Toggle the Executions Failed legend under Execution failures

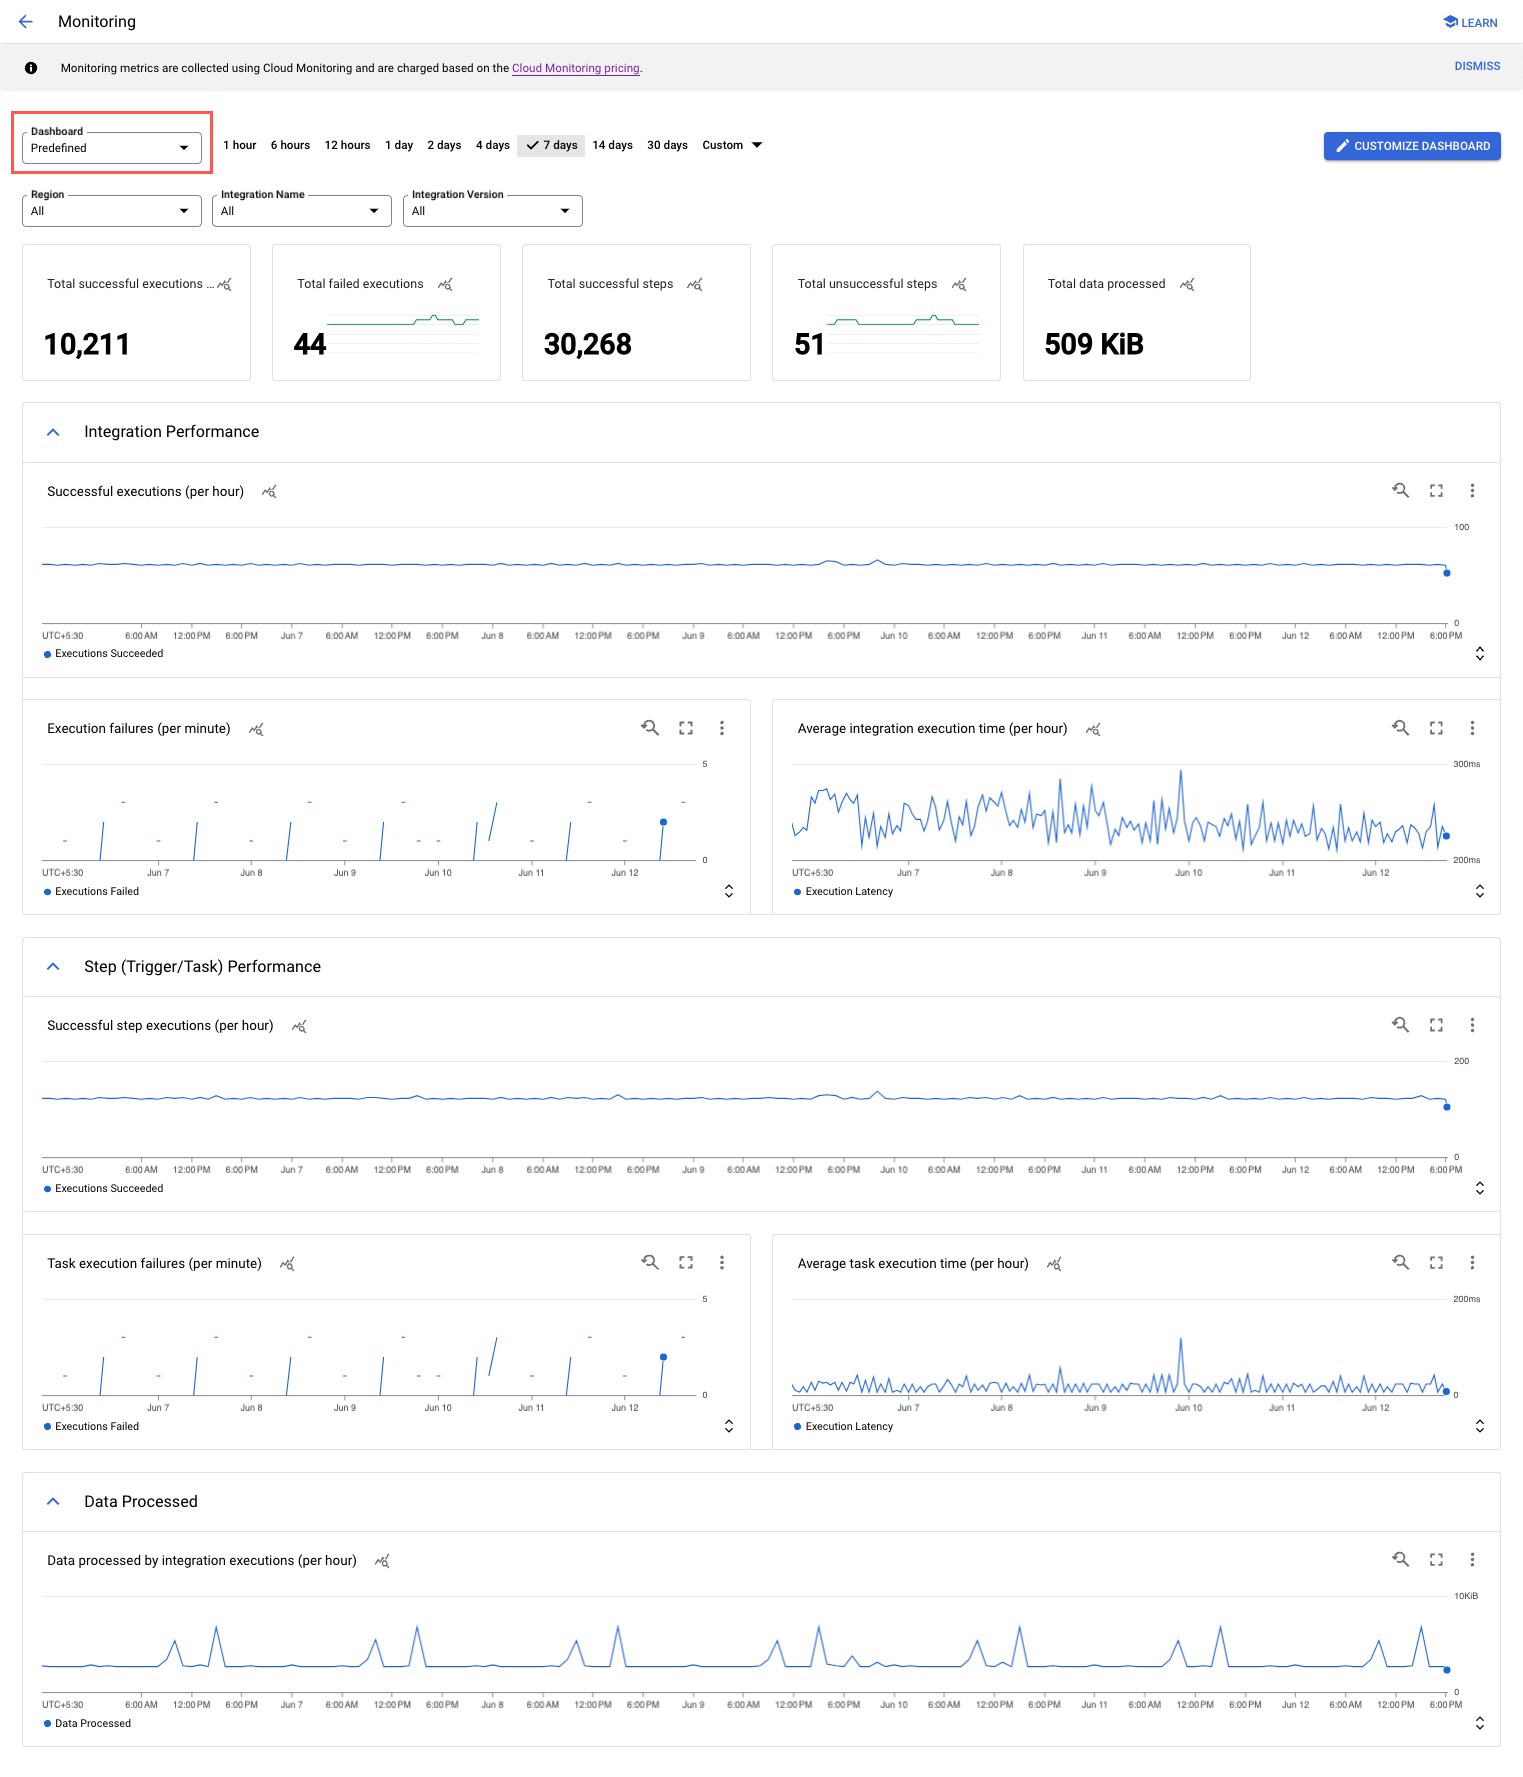[x=96, y=891]
